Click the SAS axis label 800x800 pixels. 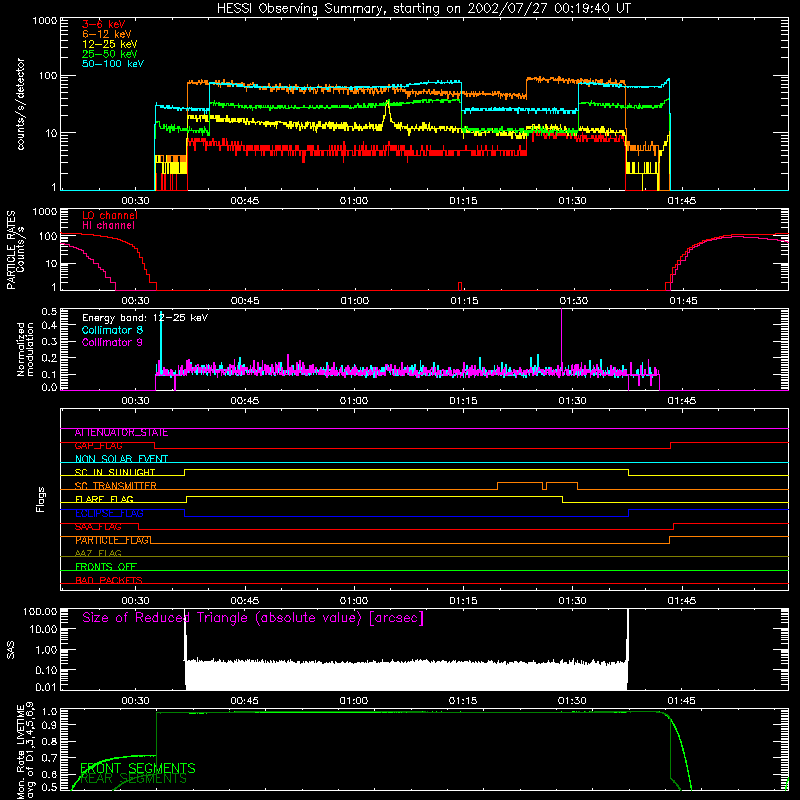[11, 649]
